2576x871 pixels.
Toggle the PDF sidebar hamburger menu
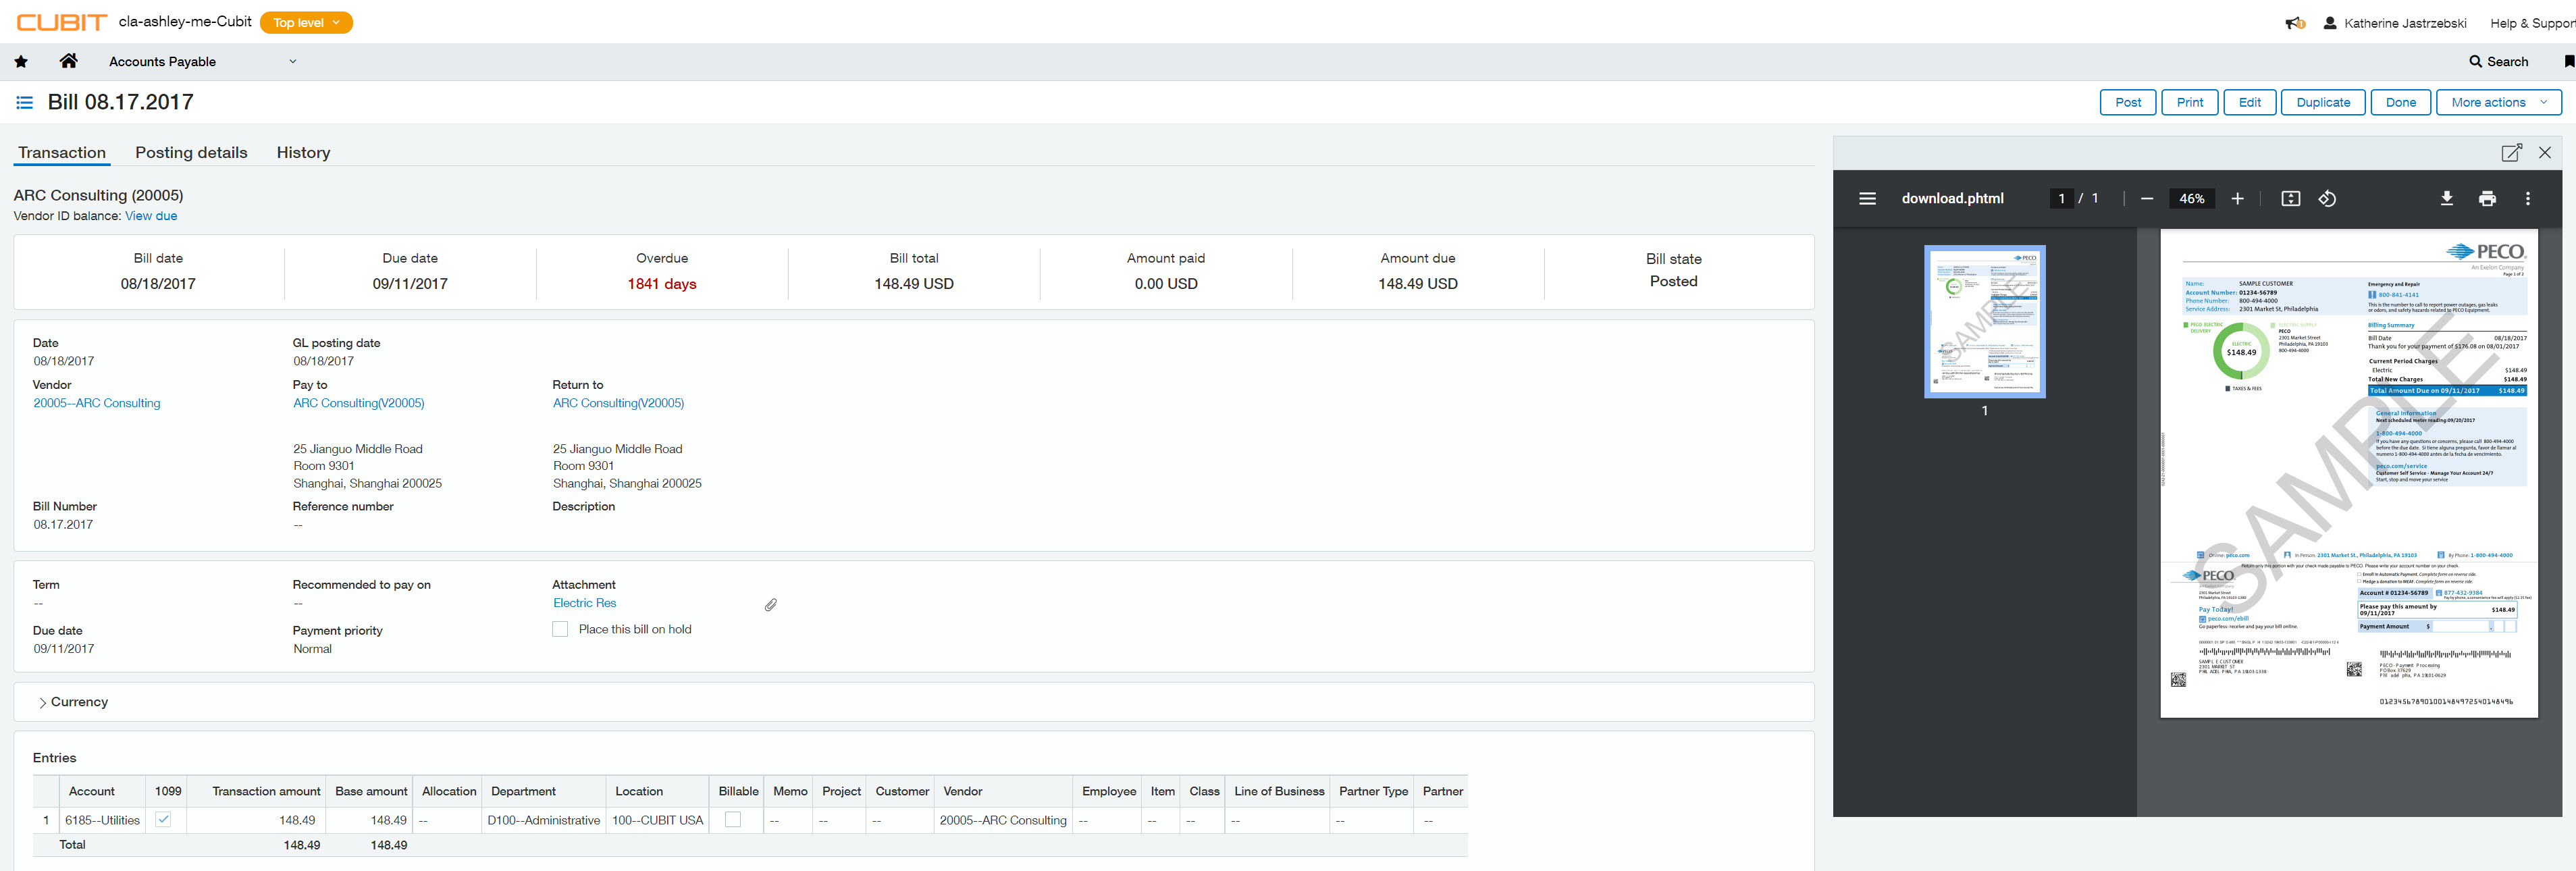point(1867,199)
